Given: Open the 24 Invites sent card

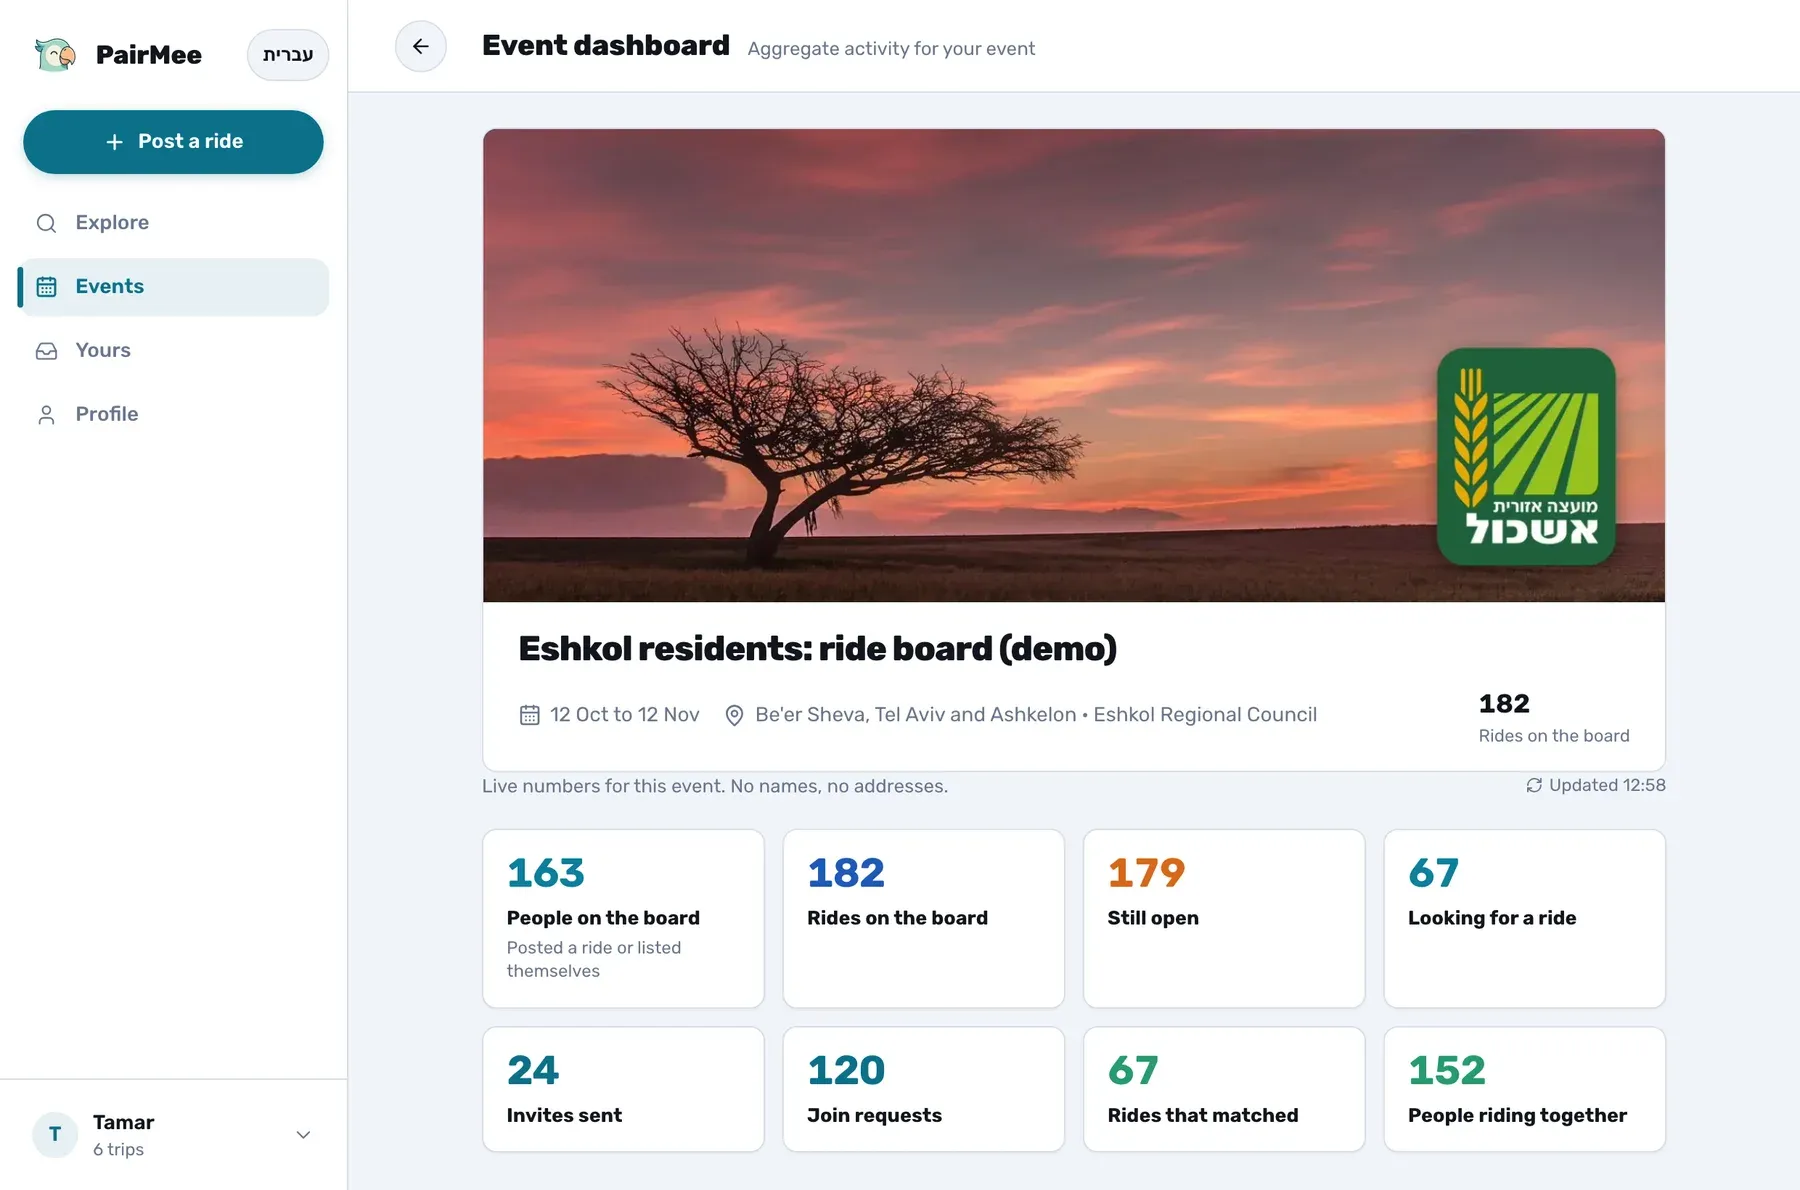Looking at the screenshot, I should pos(623,1089).
